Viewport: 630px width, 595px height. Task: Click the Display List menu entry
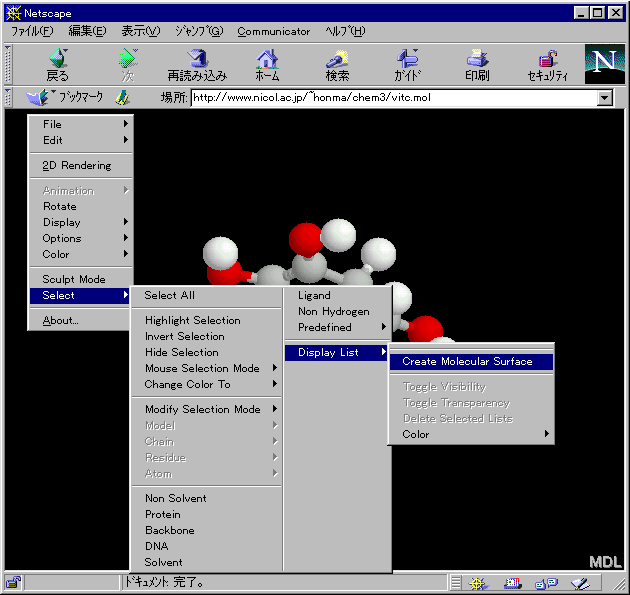click(336, 352)
